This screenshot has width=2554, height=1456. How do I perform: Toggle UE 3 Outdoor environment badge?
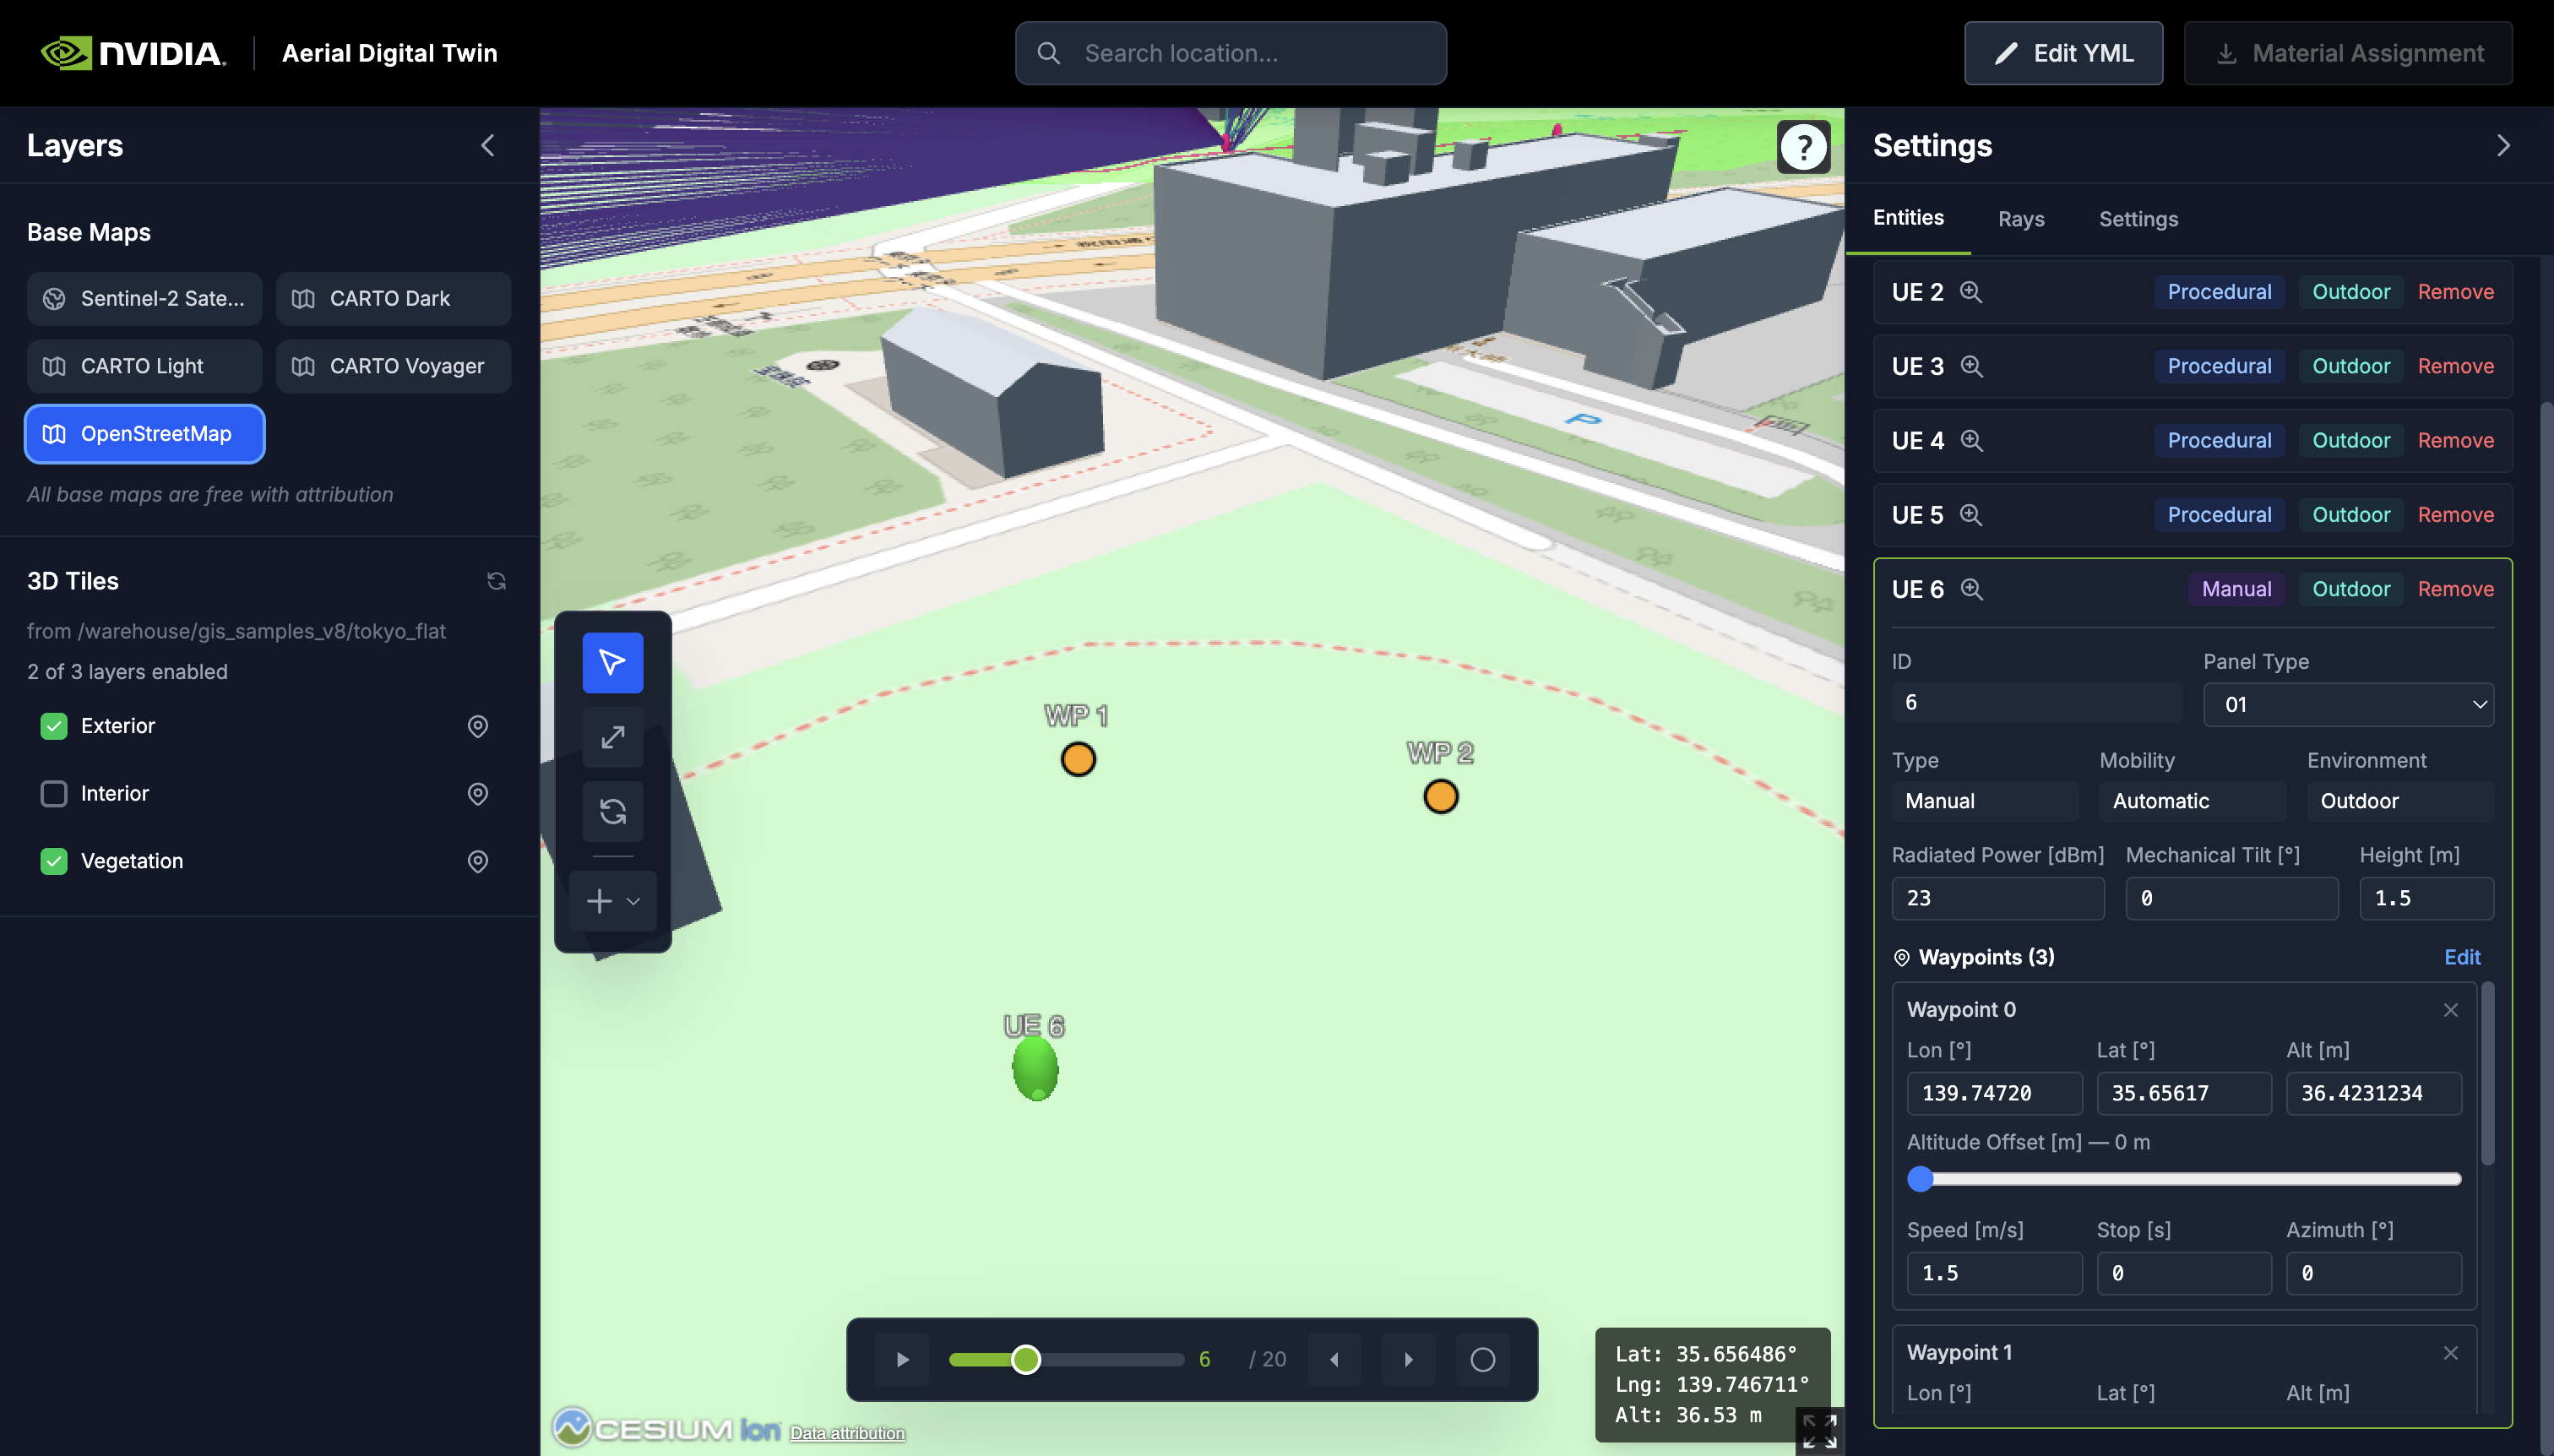pos(2350,366)
